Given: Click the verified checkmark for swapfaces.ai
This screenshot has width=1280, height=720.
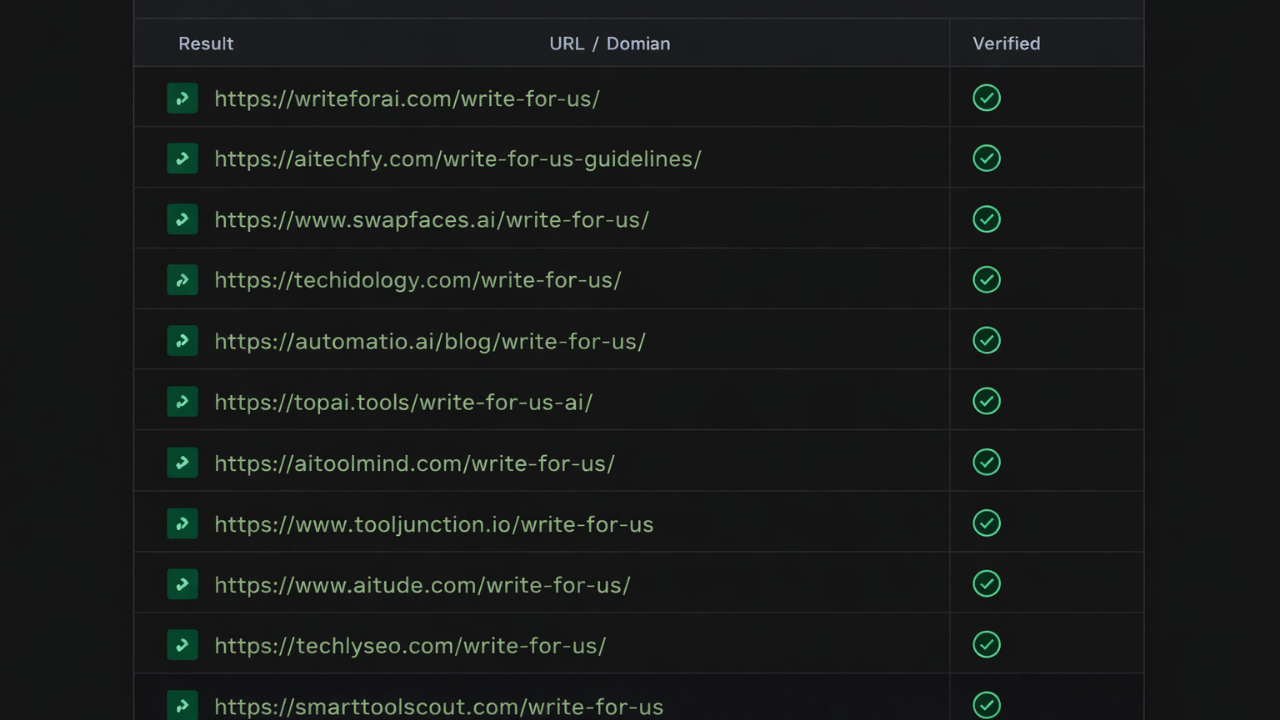Looking at the screenshot, I should 987,219.
